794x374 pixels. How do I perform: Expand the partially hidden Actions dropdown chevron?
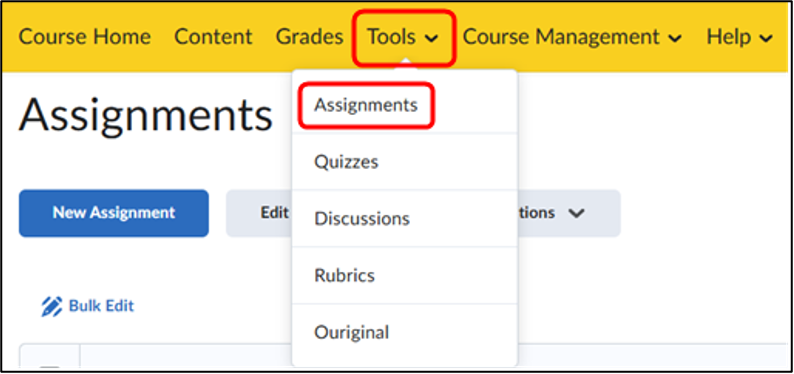tap(576, 213)
